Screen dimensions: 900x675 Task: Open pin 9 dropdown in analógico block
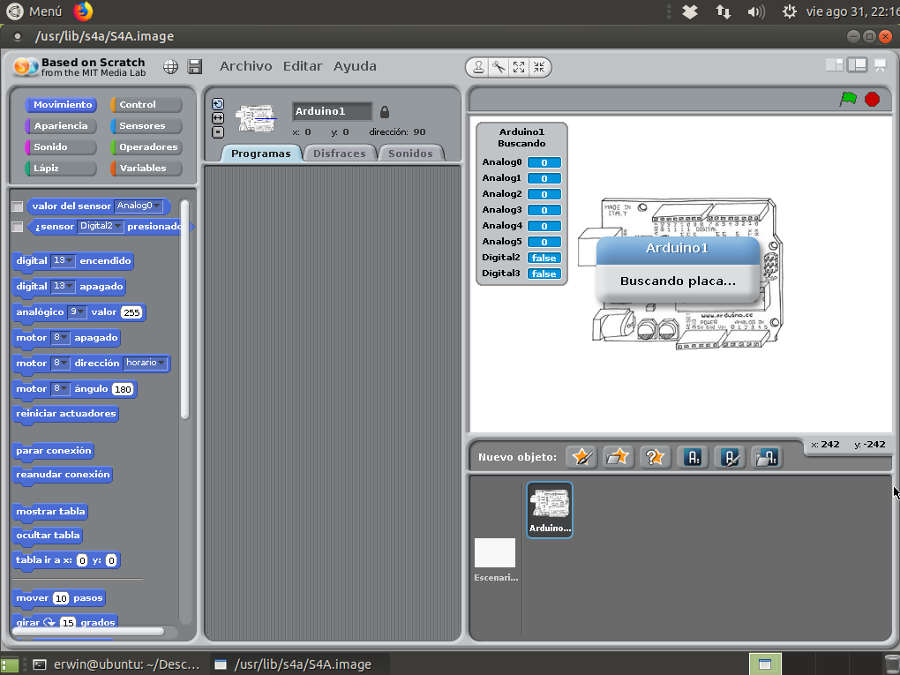point(77,312)
